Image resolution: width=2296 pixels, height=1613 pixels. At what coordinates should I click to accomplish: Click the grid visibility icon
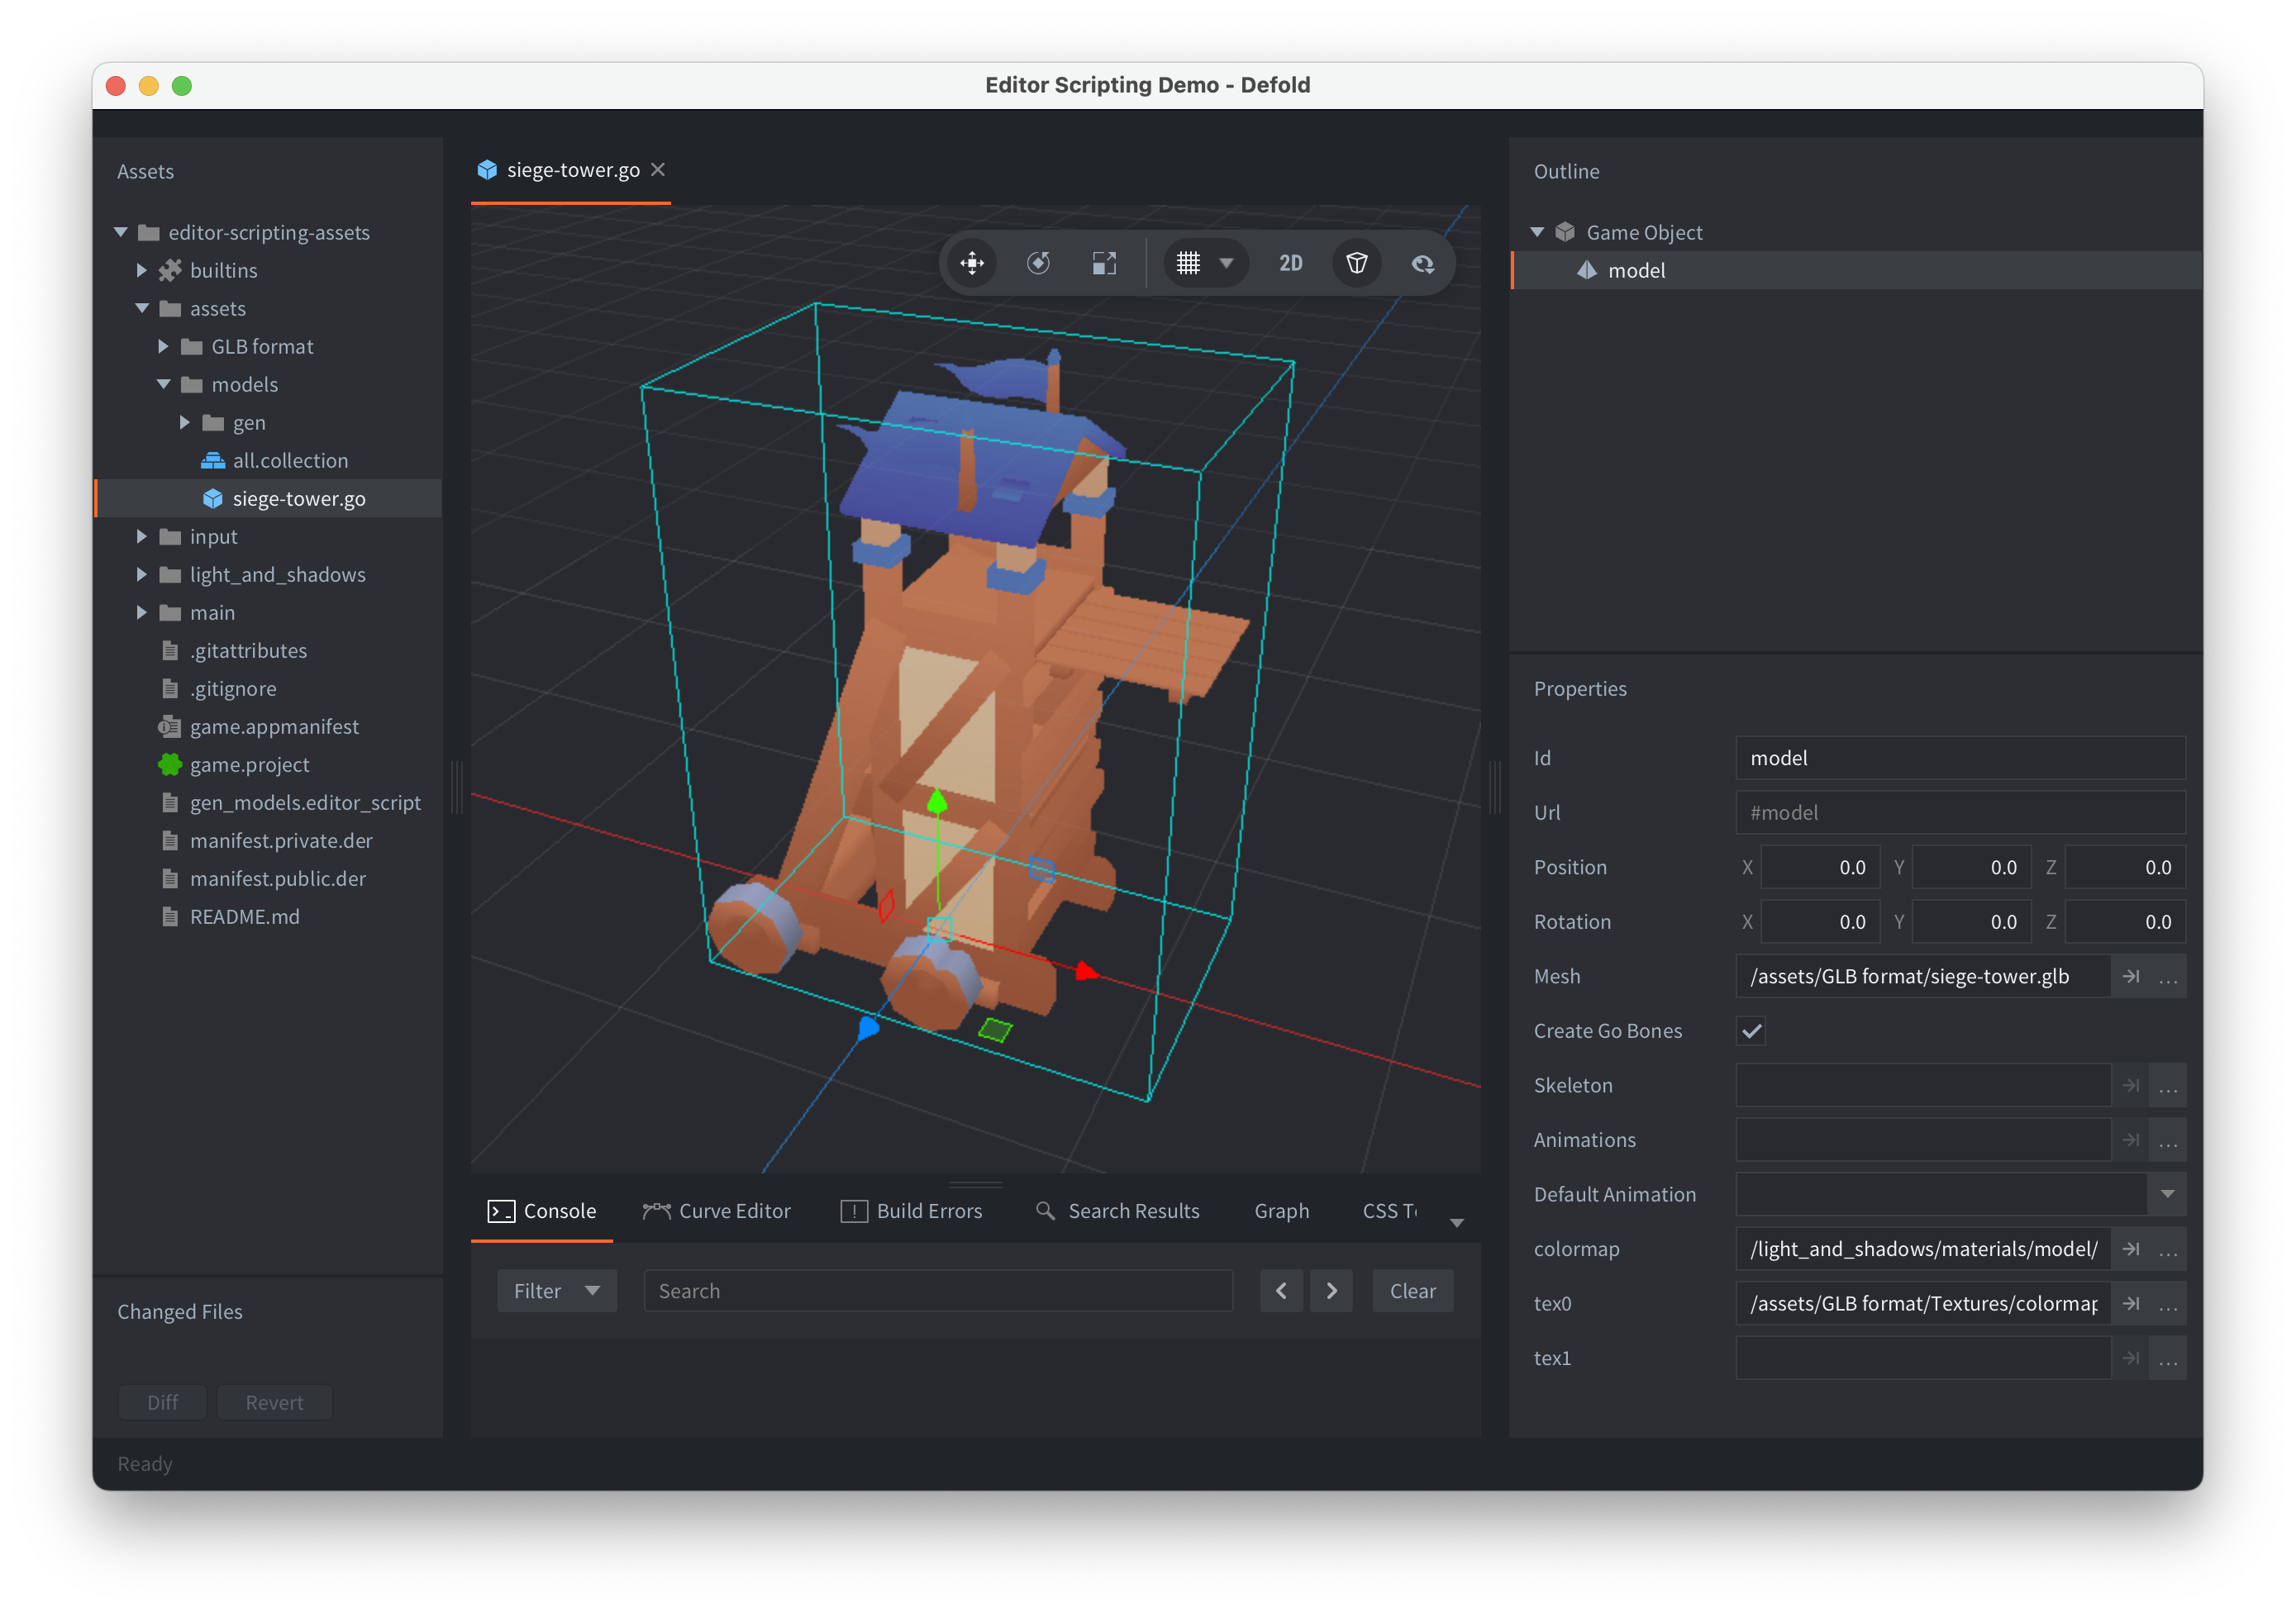pos(1188,263)
